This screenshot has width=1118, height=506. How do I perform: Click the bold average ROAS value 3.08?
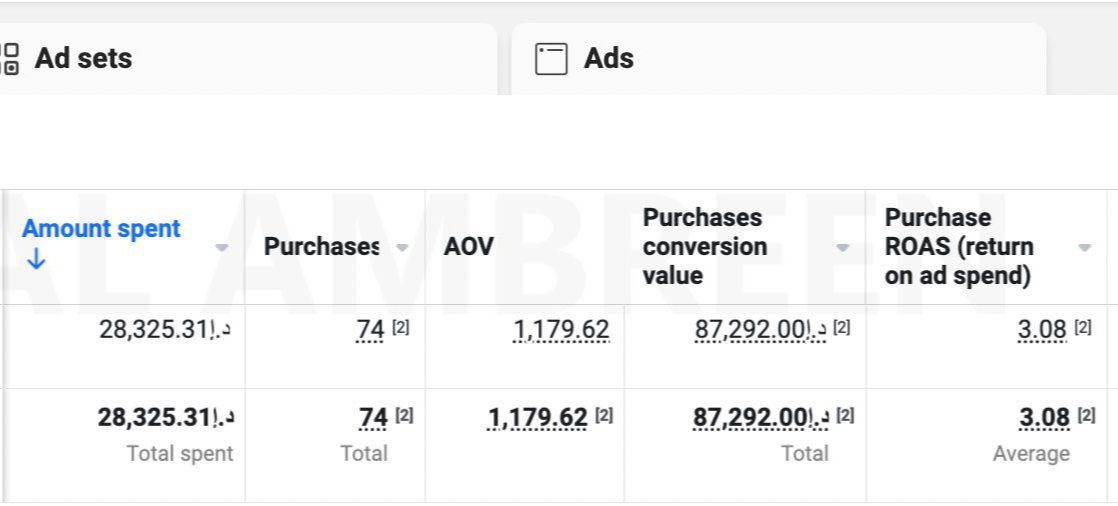(1043, 417)
